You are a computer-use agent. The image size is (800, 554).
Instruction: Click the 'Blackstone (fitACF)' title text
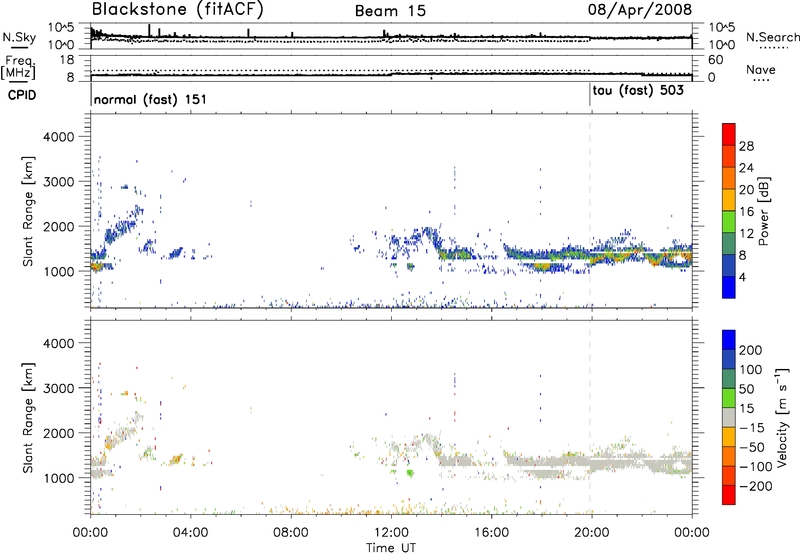(178, 9)
